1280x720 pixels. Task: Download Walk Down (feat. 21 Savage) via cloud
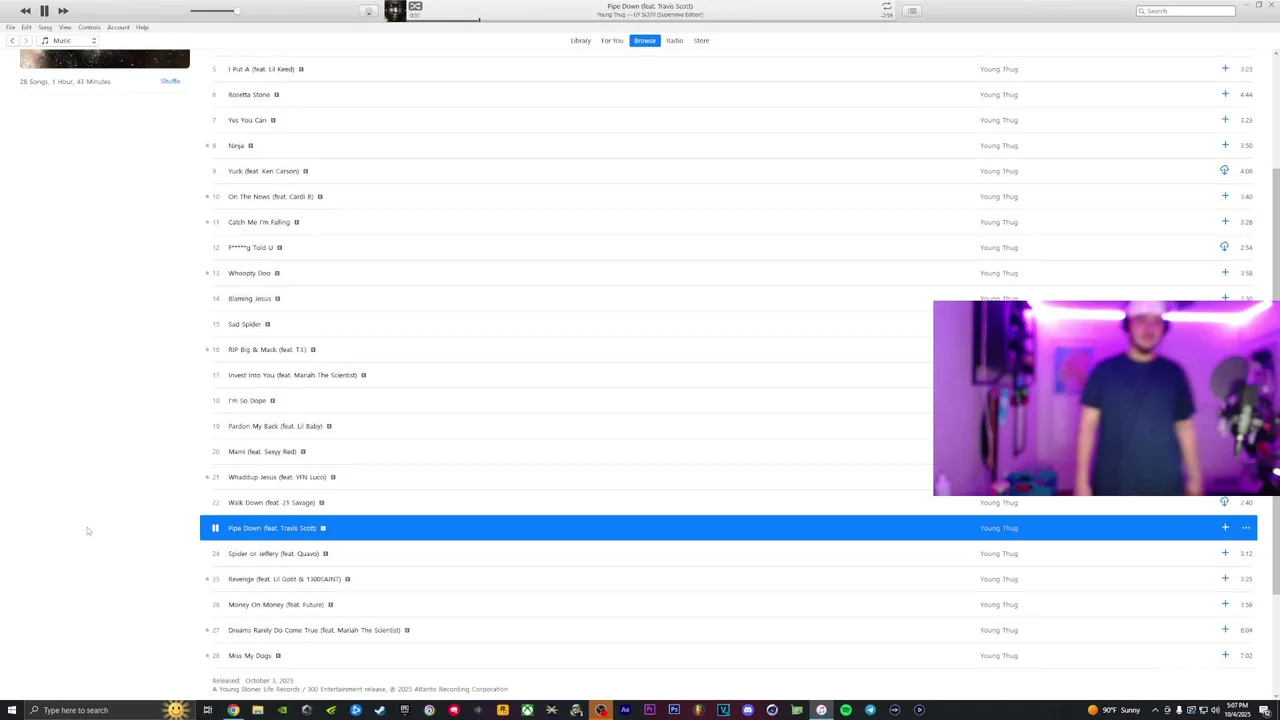[x=1224, y=502]
